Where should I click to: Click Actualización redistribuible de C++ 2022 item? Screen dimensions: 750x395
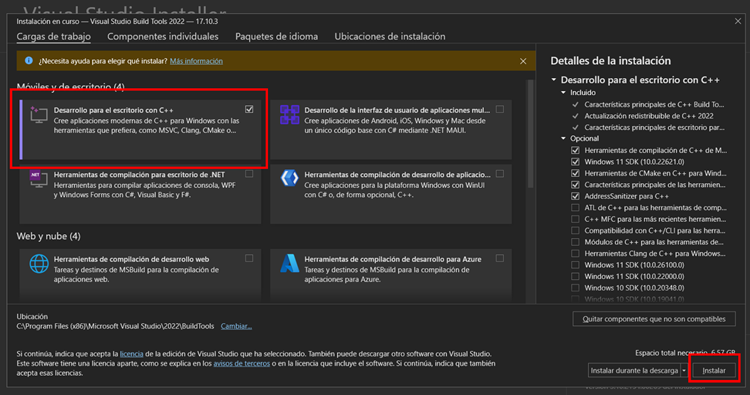(649, 116)
